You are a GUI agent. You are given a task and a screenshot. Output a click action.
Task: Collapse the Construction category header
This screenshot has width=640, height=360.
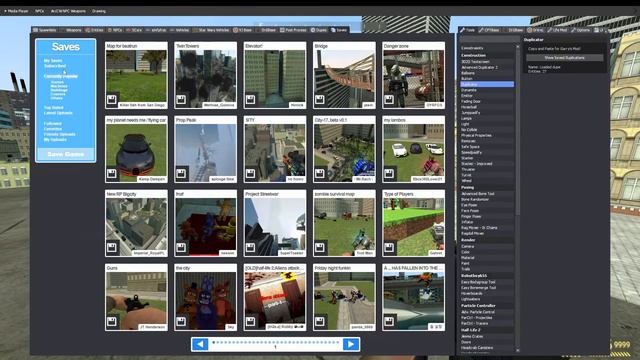pyautogui.click(x=487, y=55)
